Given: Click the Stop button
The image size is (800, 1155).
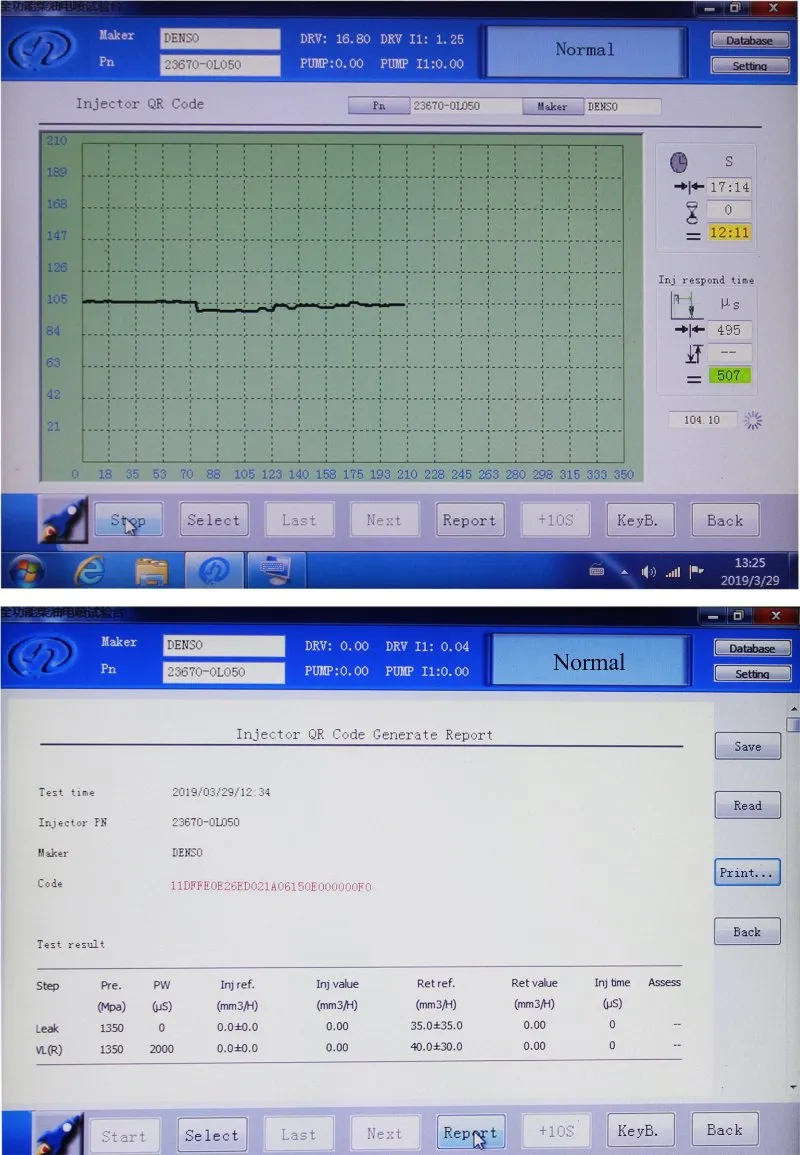Looking at the screenshot, I should [x=128, y=520].
